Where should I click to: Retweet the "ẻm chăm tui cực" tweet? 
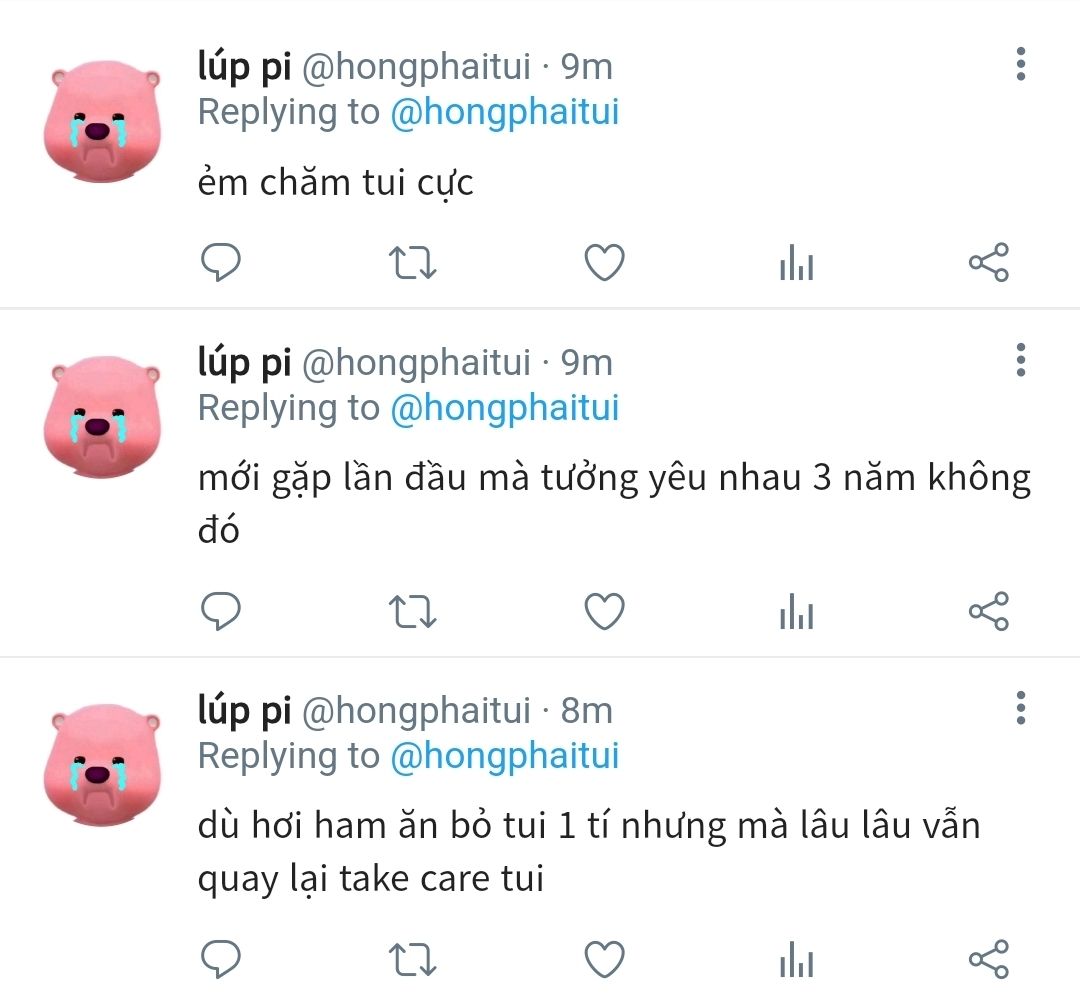pyautogui.click(x=413, y=263)
